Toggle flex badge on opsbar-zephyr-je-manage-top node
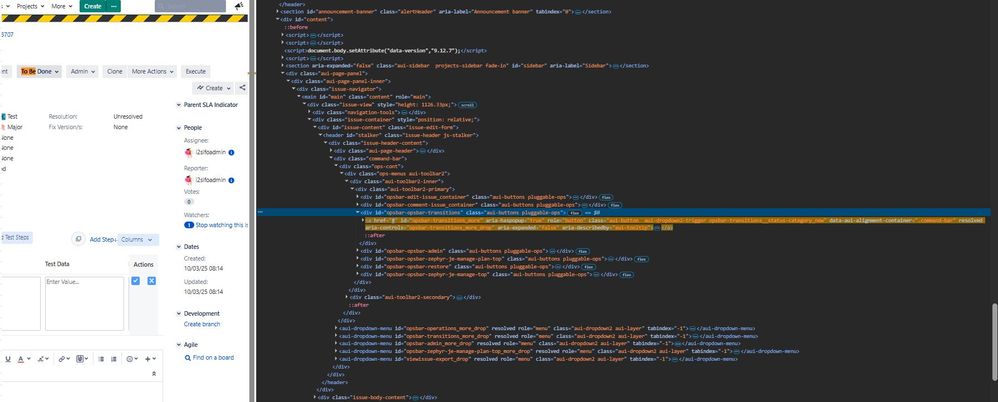The image size is (998, 402). [626, 274]
